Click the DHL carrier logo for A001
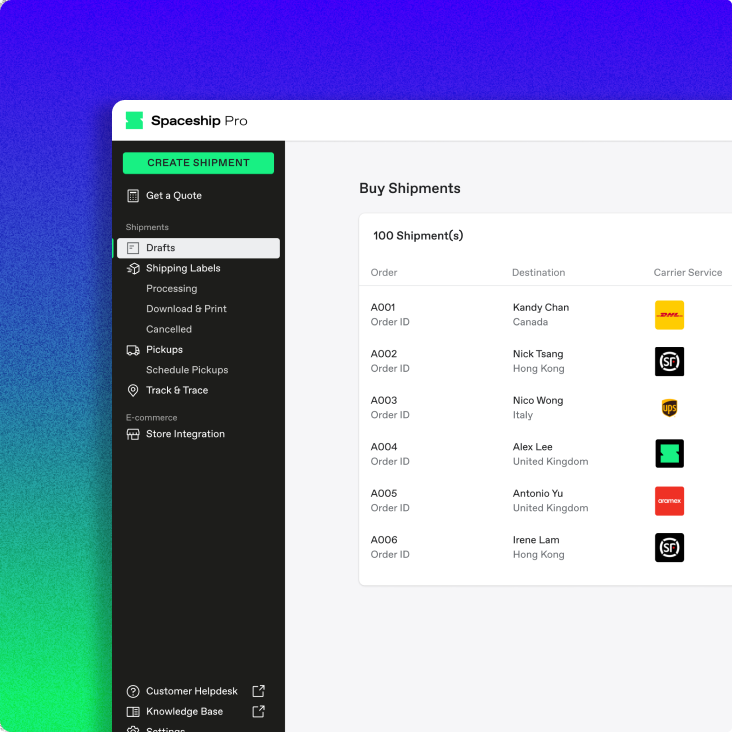 pos(669,315)
